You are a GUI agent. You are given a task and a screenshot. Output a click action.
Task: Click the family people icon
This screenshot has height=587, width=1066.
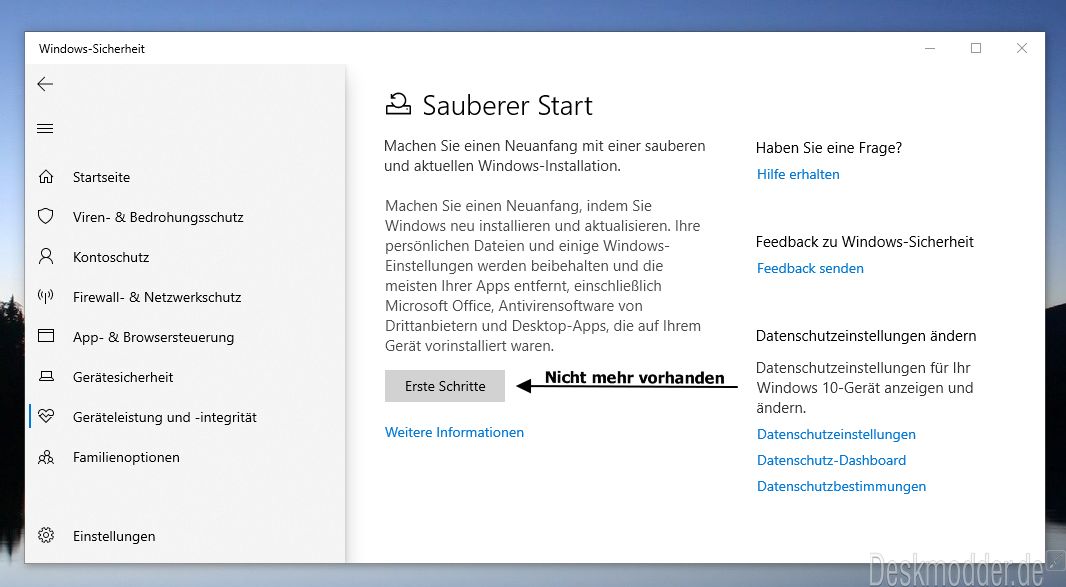pos(46,457)
